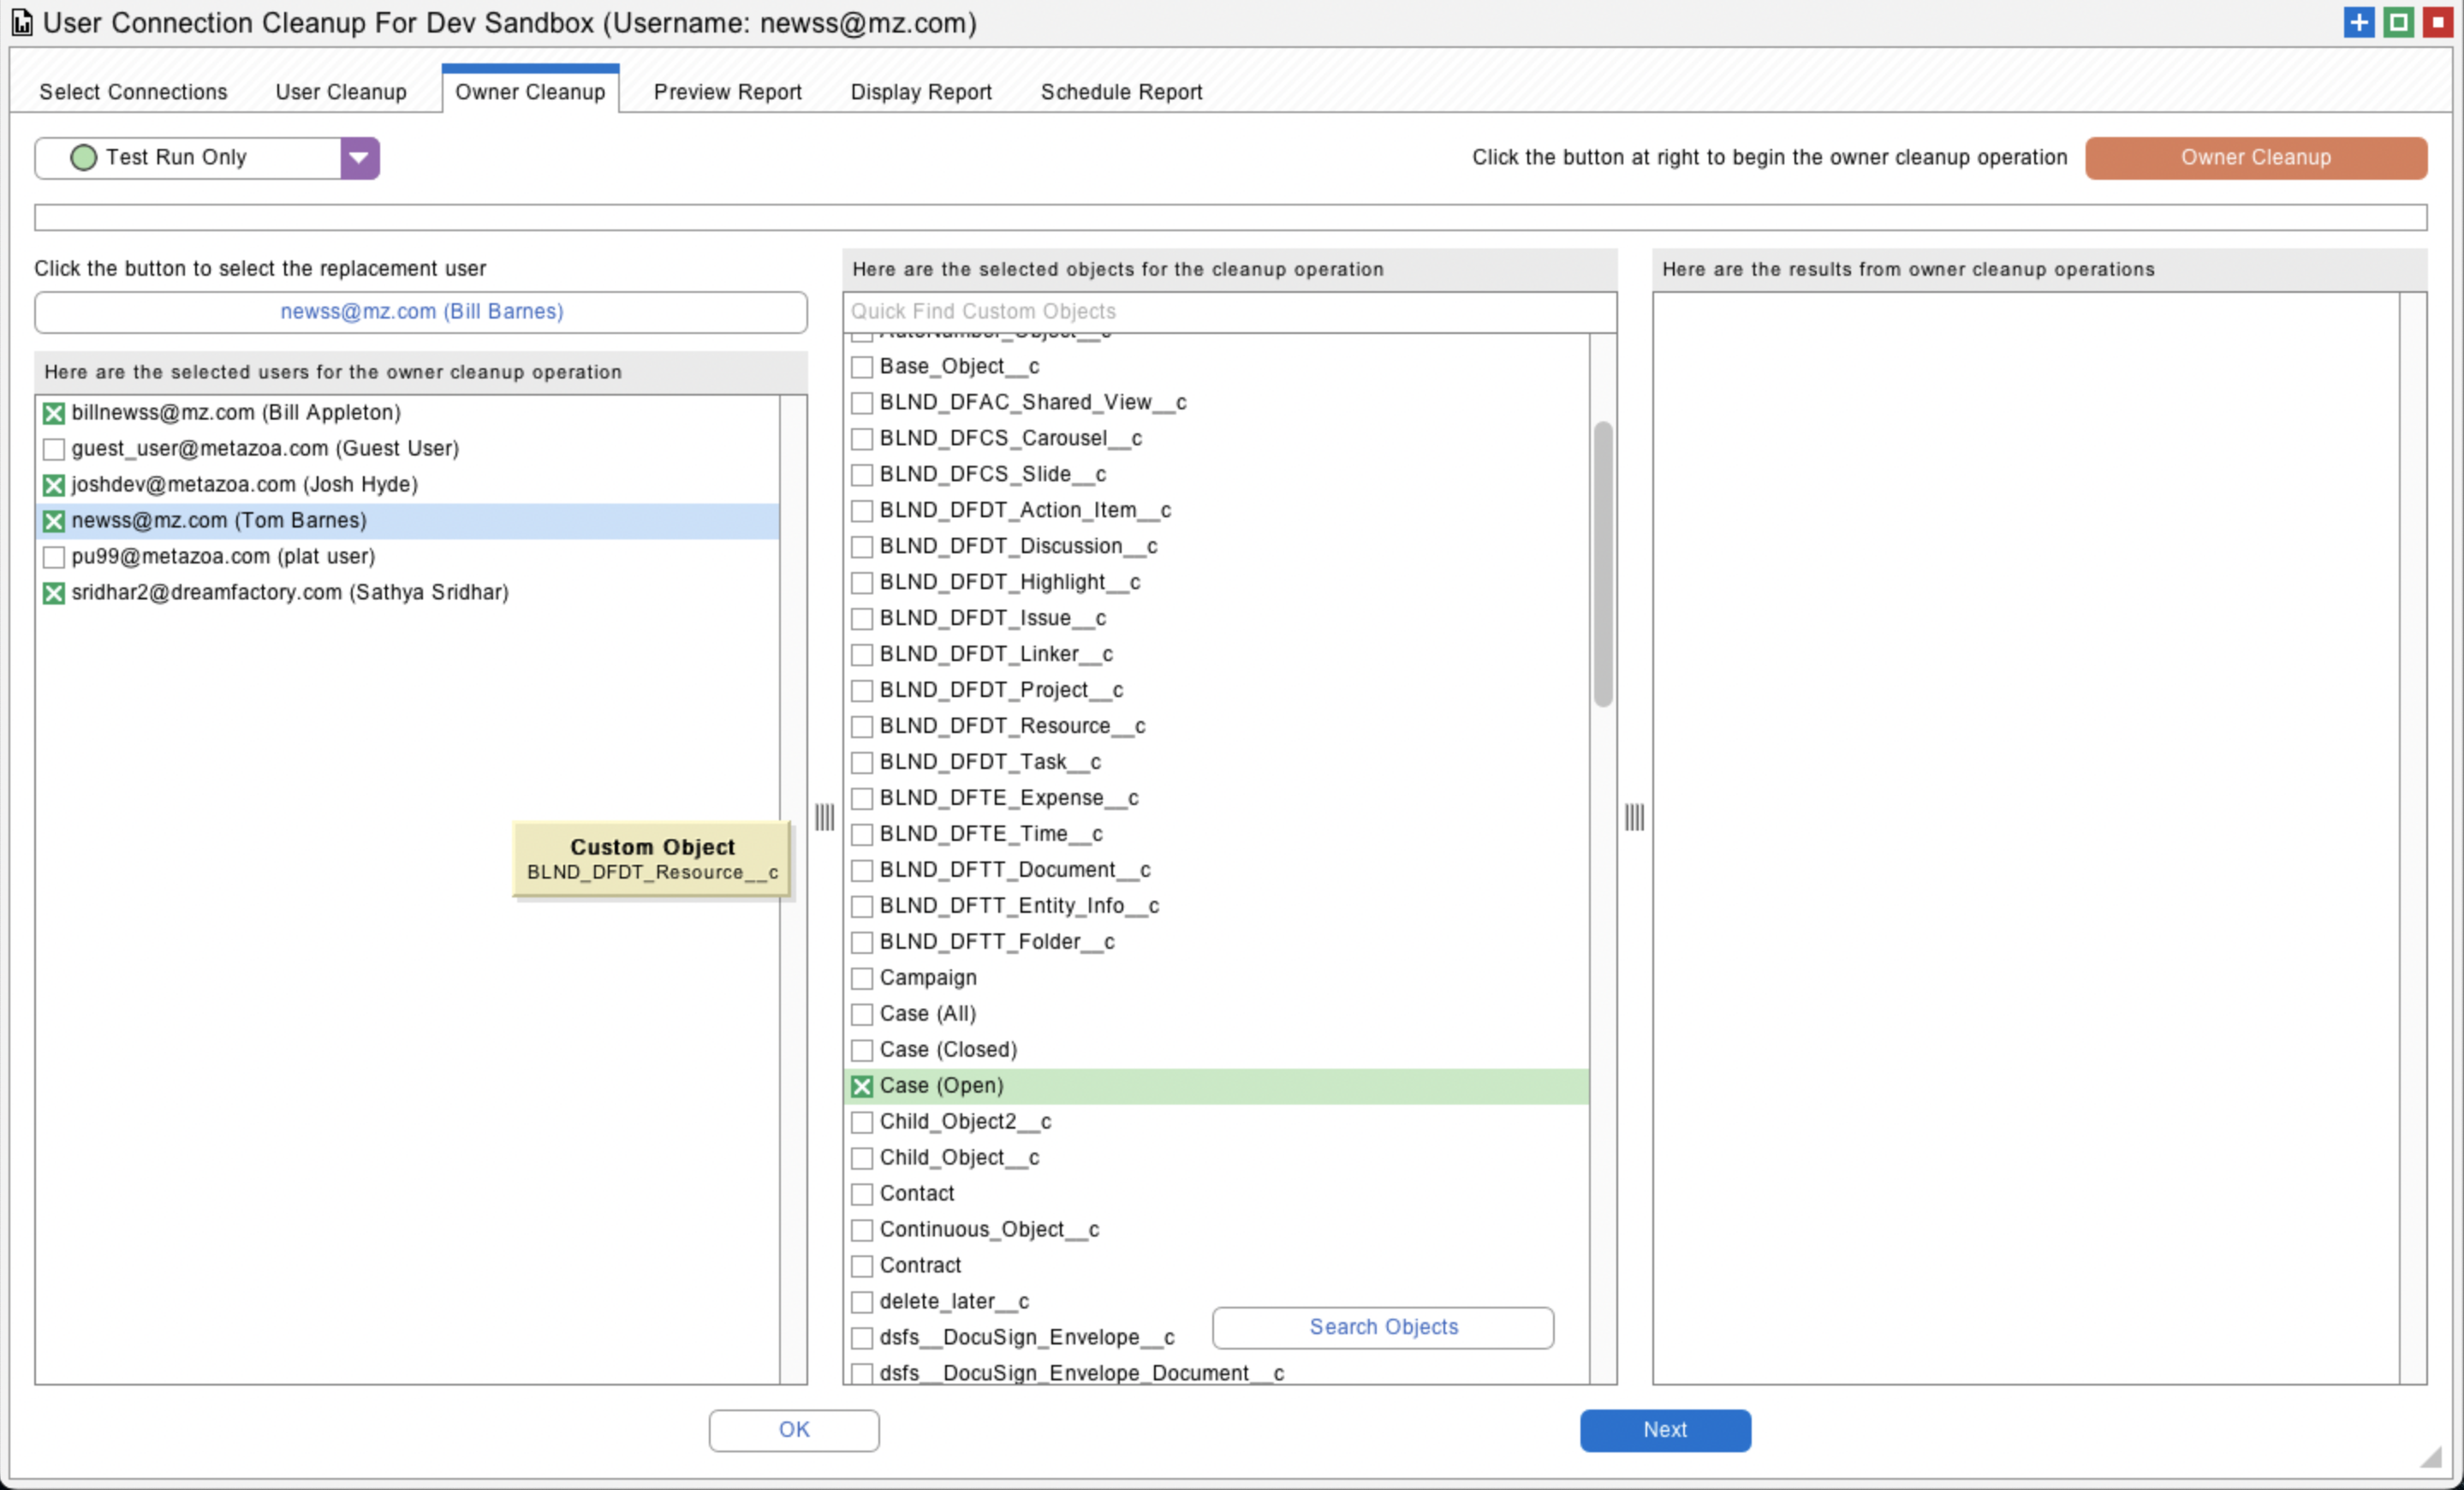The image size is (2464, 1490).
Task: Click the objects list scrollbar thumb
Action: click(1603, 565)
